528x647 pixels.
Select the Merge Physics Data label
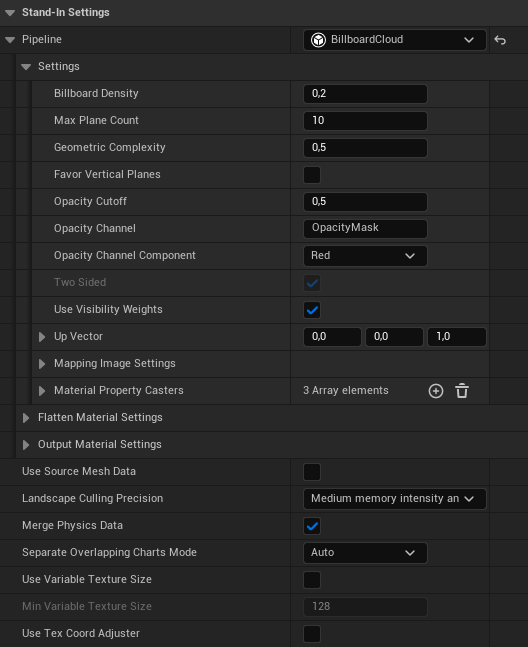click(73, 525)
